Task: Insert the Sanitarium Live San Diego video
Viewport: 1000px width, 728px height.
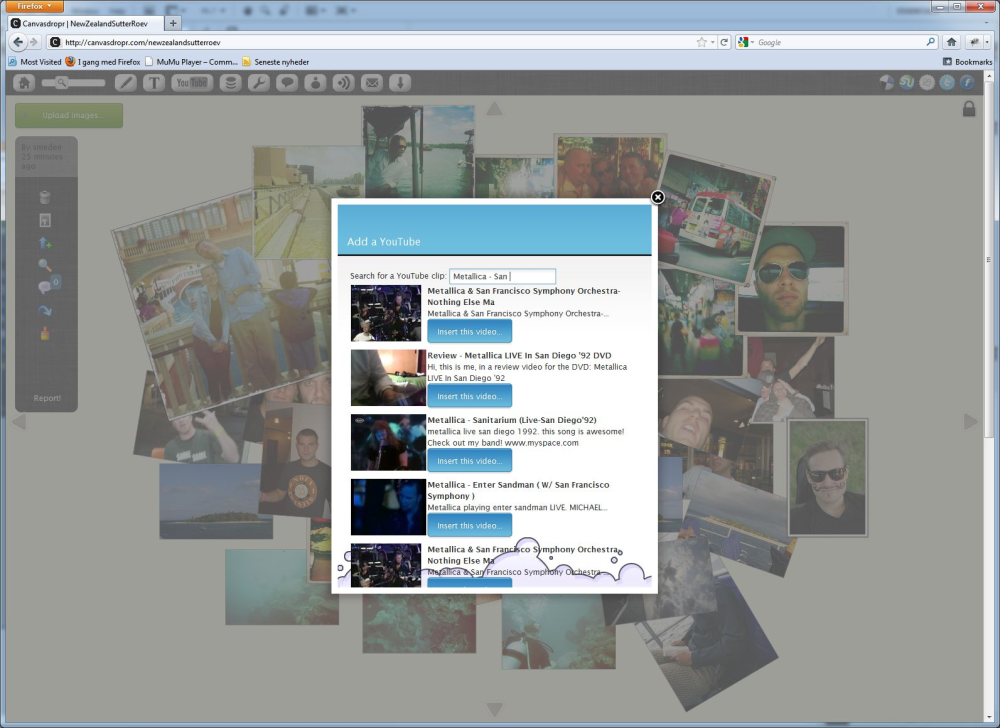Action: (x=469, y=461)
